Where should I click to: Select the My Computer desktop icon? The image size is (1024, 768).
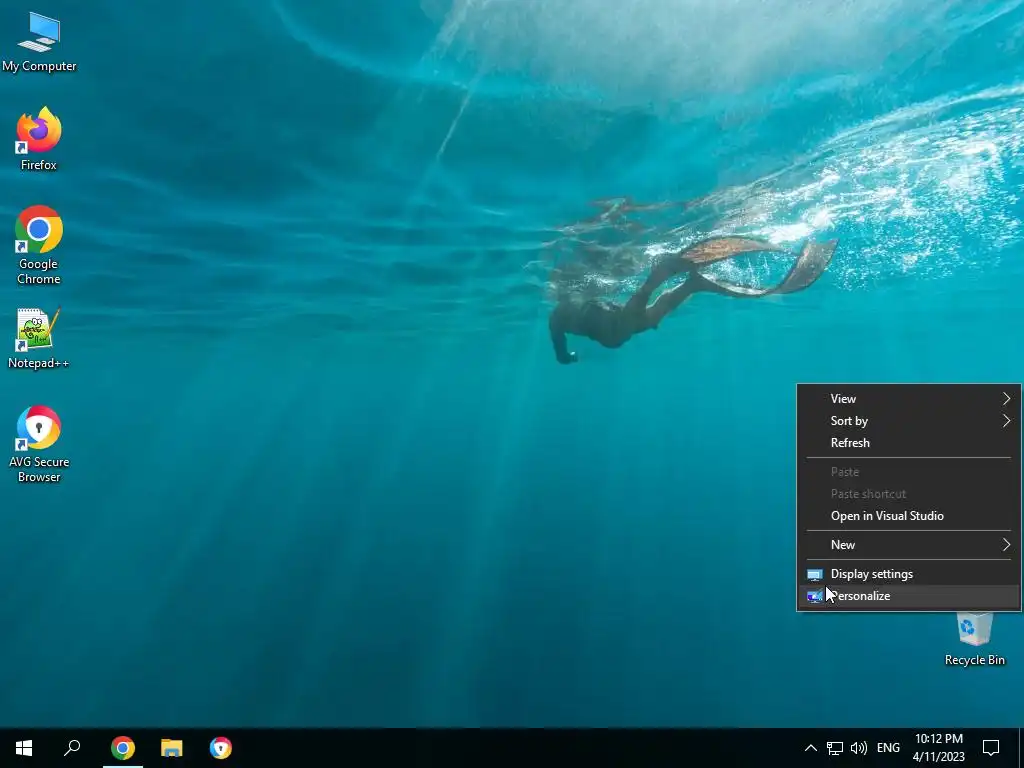39,42
